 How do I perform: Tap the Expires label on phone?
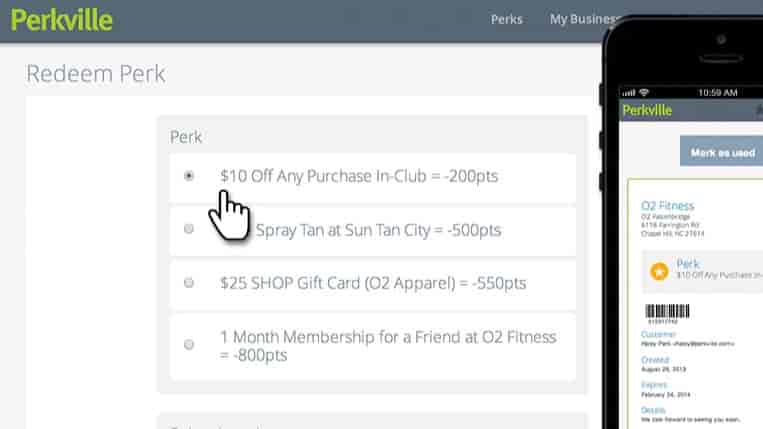point(654,385)
